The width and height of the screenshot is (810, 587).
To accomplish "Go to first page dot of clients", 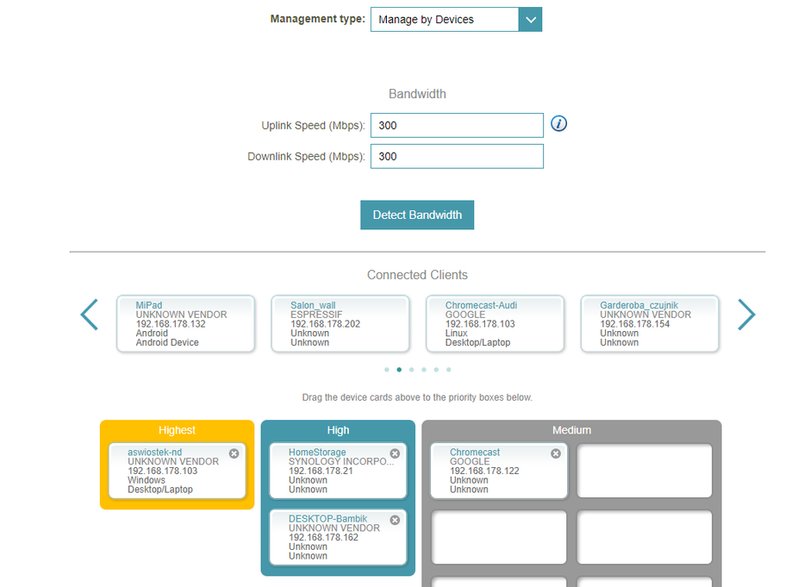I will (x=386, y=369).
